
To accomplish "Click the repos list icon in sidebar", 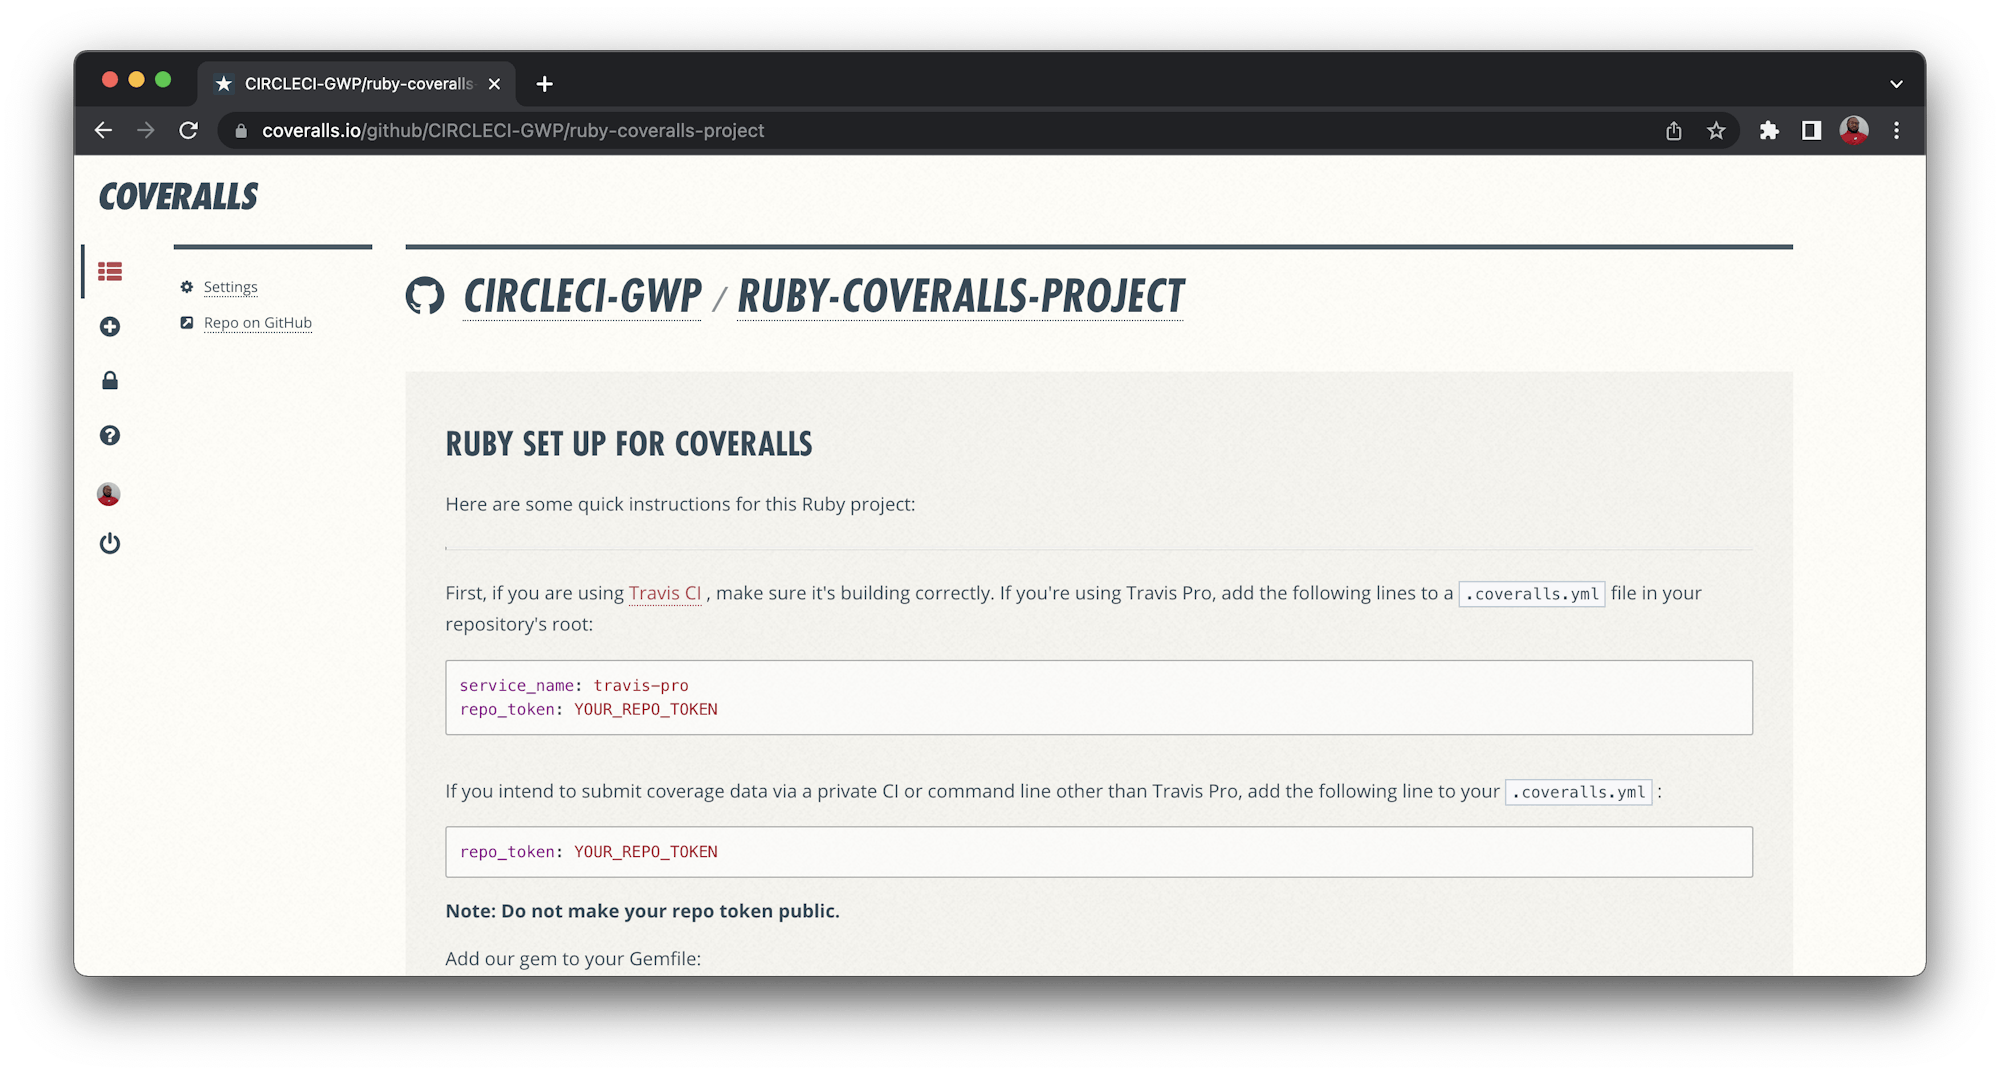I will tap(110, 271).
